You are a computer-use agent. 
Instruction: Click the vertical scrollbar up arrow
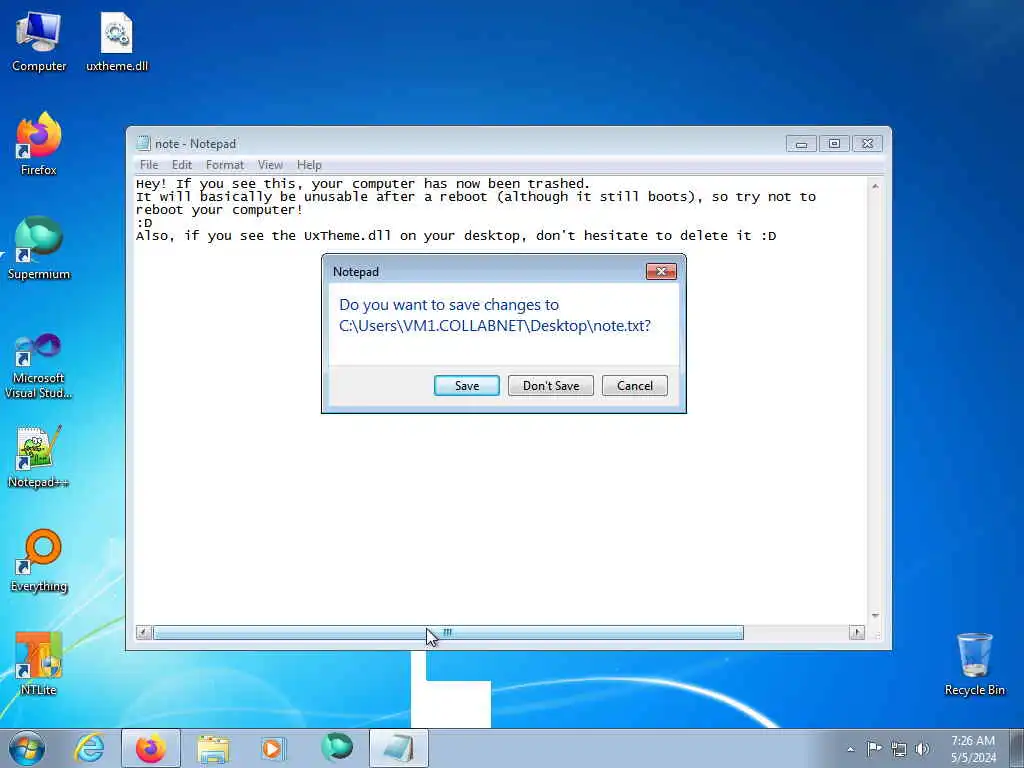(875, 186)
